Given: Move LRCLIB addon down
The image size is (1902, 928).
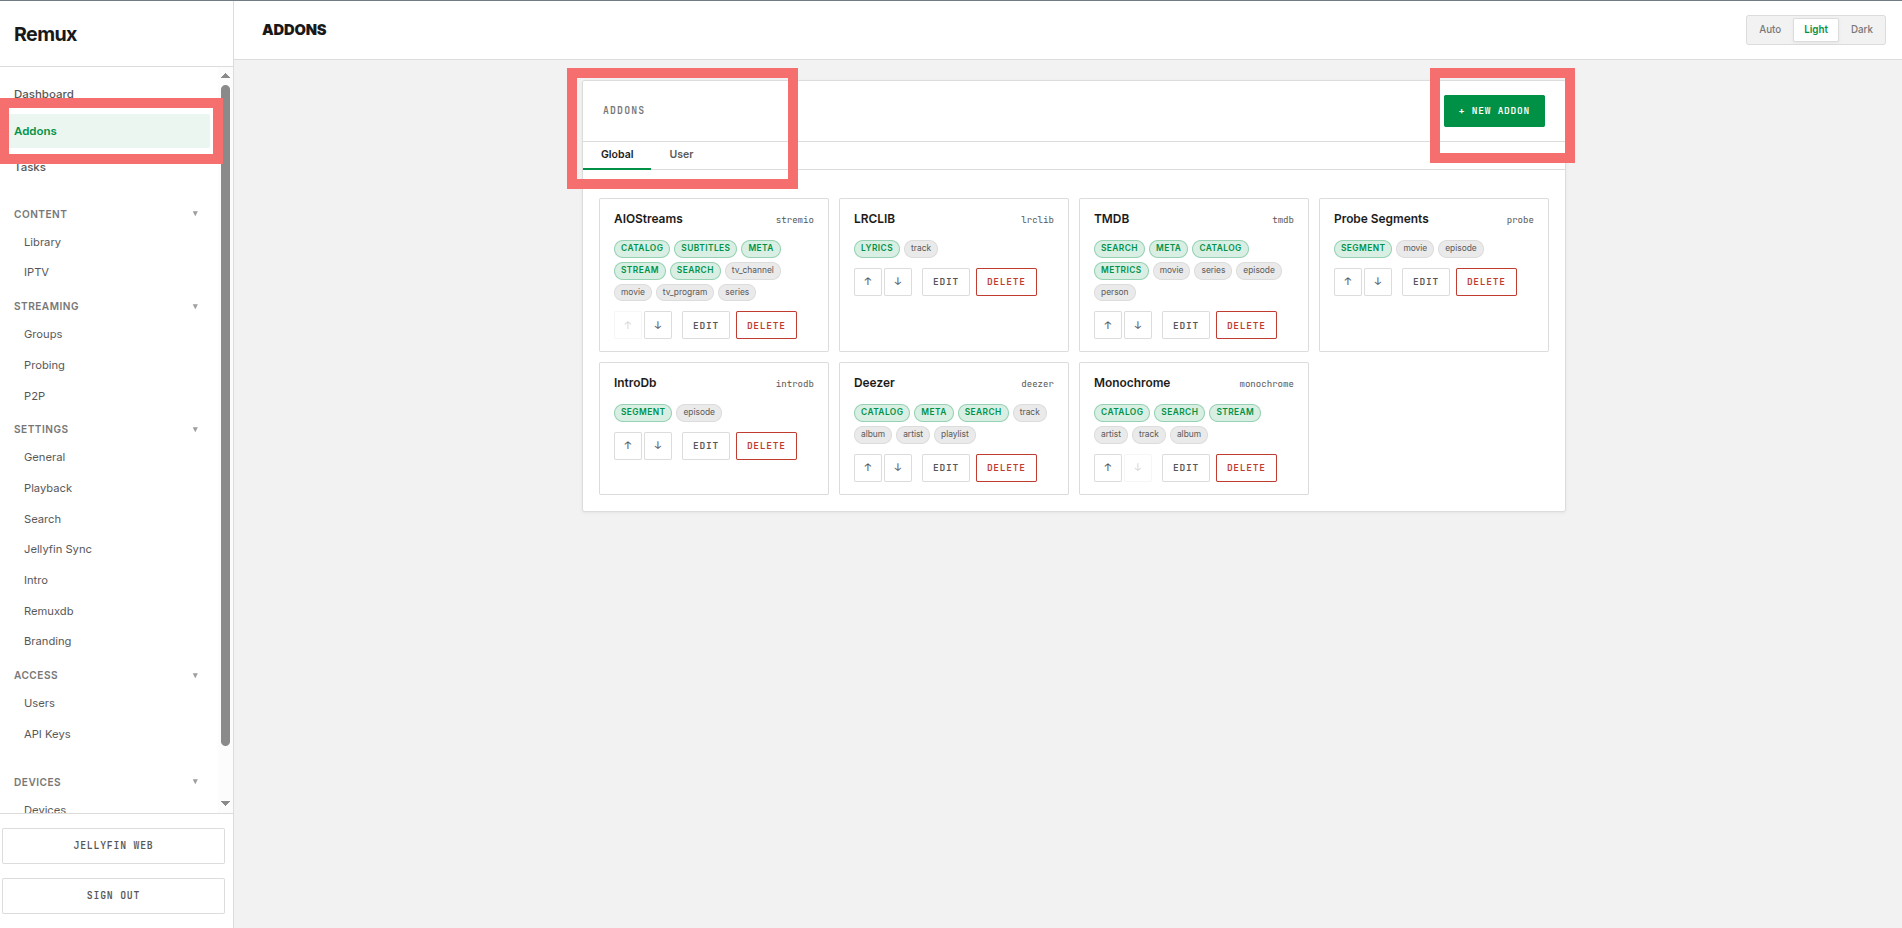Looking at the screenshot, I should pyautogui.click(x=898, y=281).
